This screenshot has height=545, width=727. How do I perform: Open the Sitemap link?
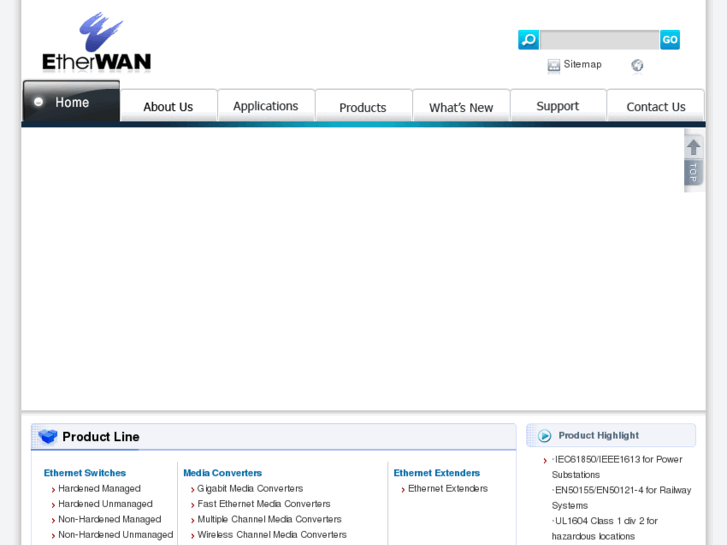[582, 64]
